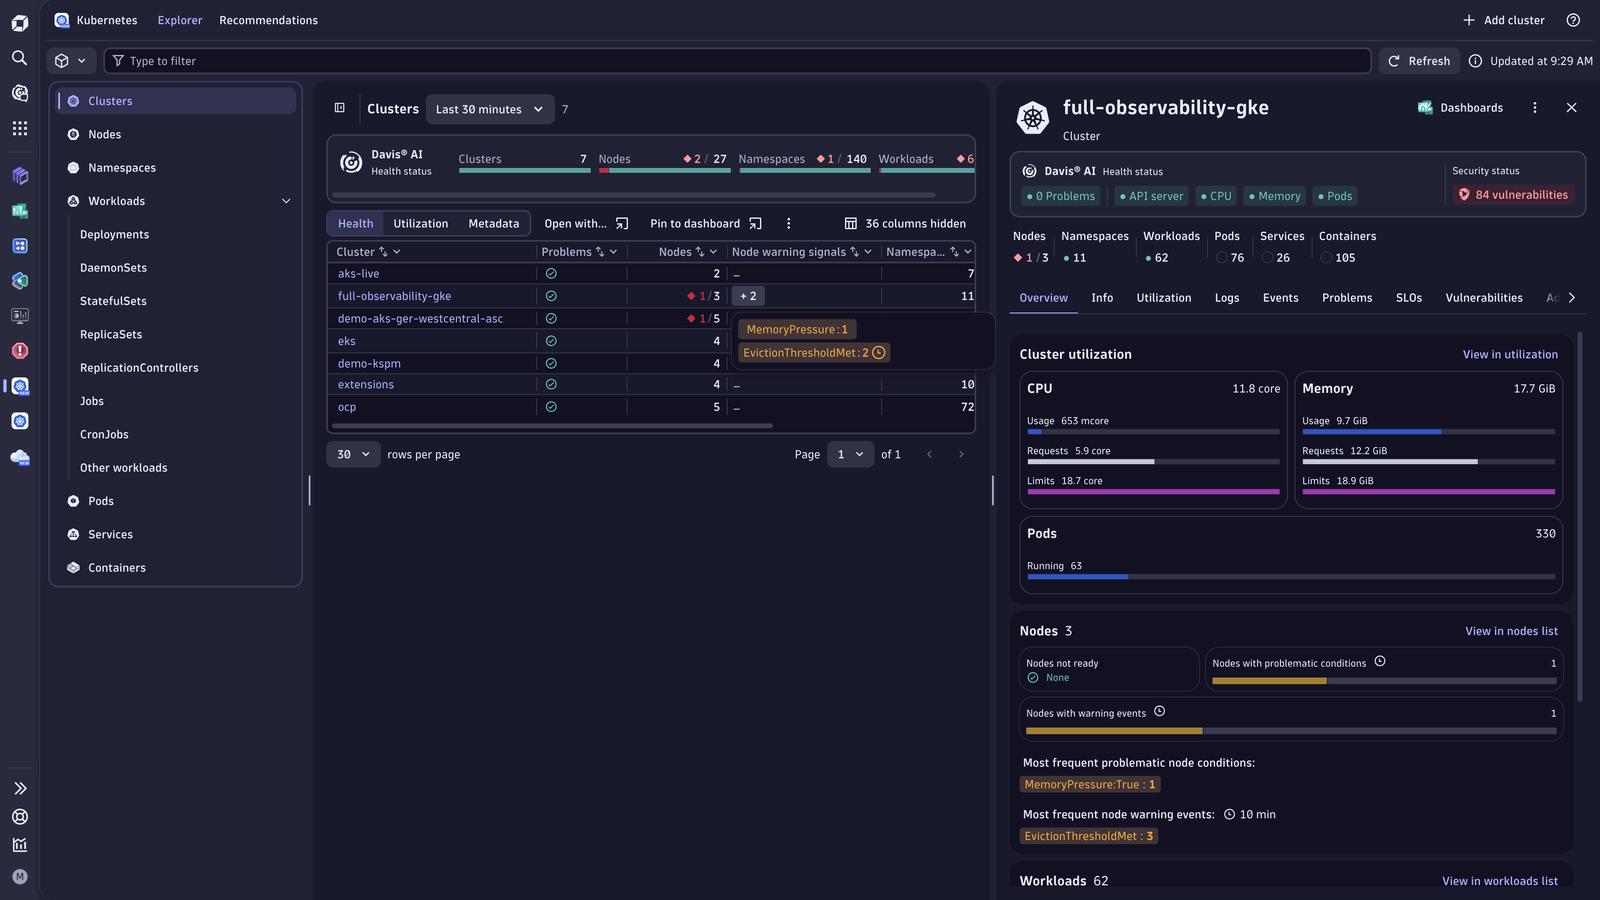Open the demo-aks-ger-westcentral-asc cluster link

pyautogui.click(x=420, y=319)
